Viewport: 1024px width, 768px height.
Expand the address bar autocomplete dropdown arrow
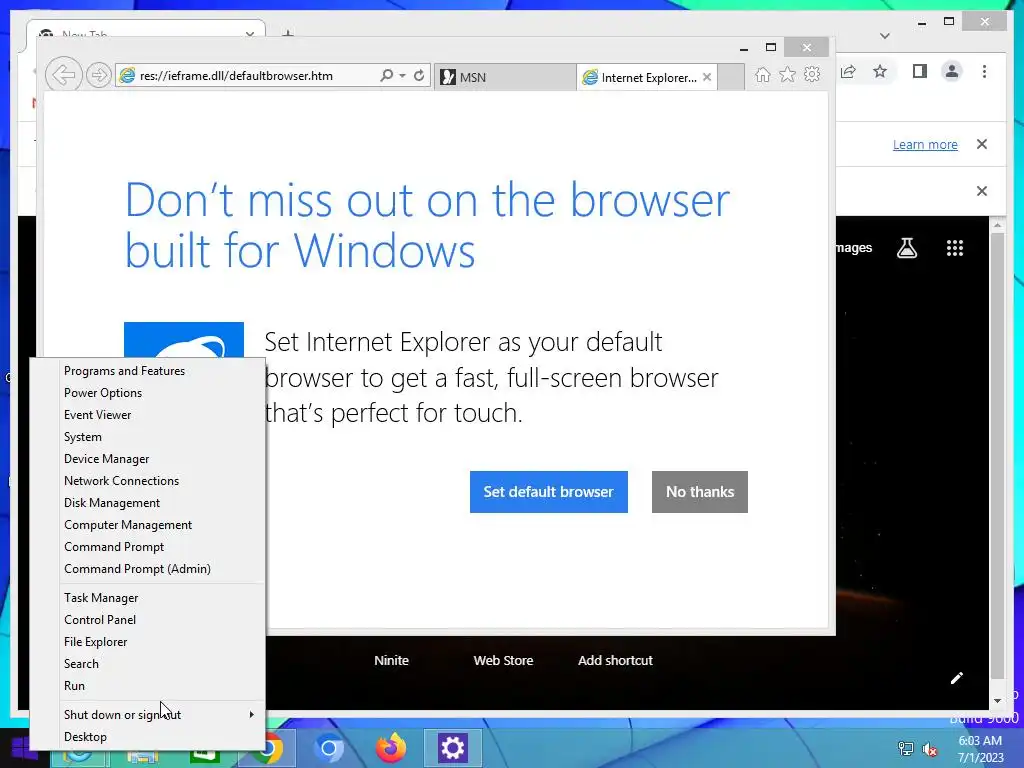tap(402, 76)
